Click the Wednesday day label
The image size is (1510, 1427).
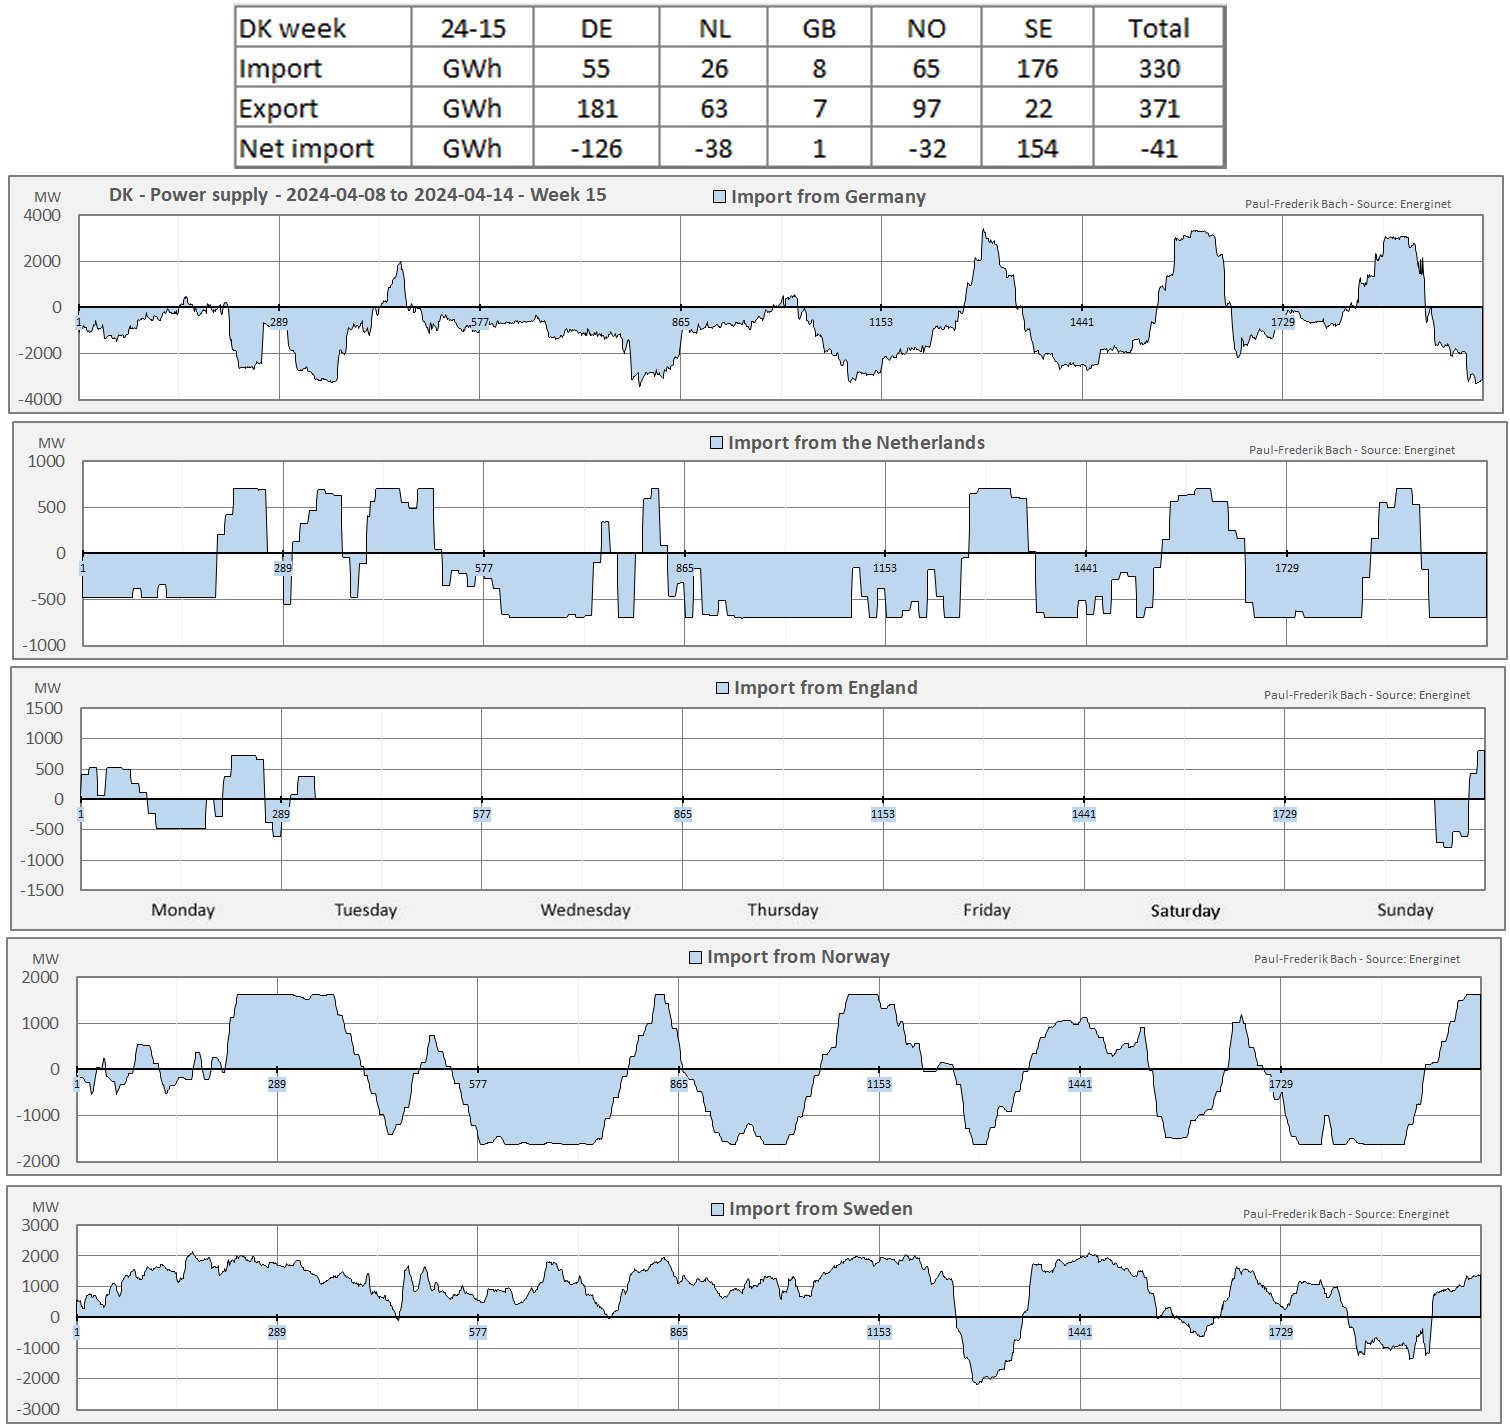pos(585,910)
